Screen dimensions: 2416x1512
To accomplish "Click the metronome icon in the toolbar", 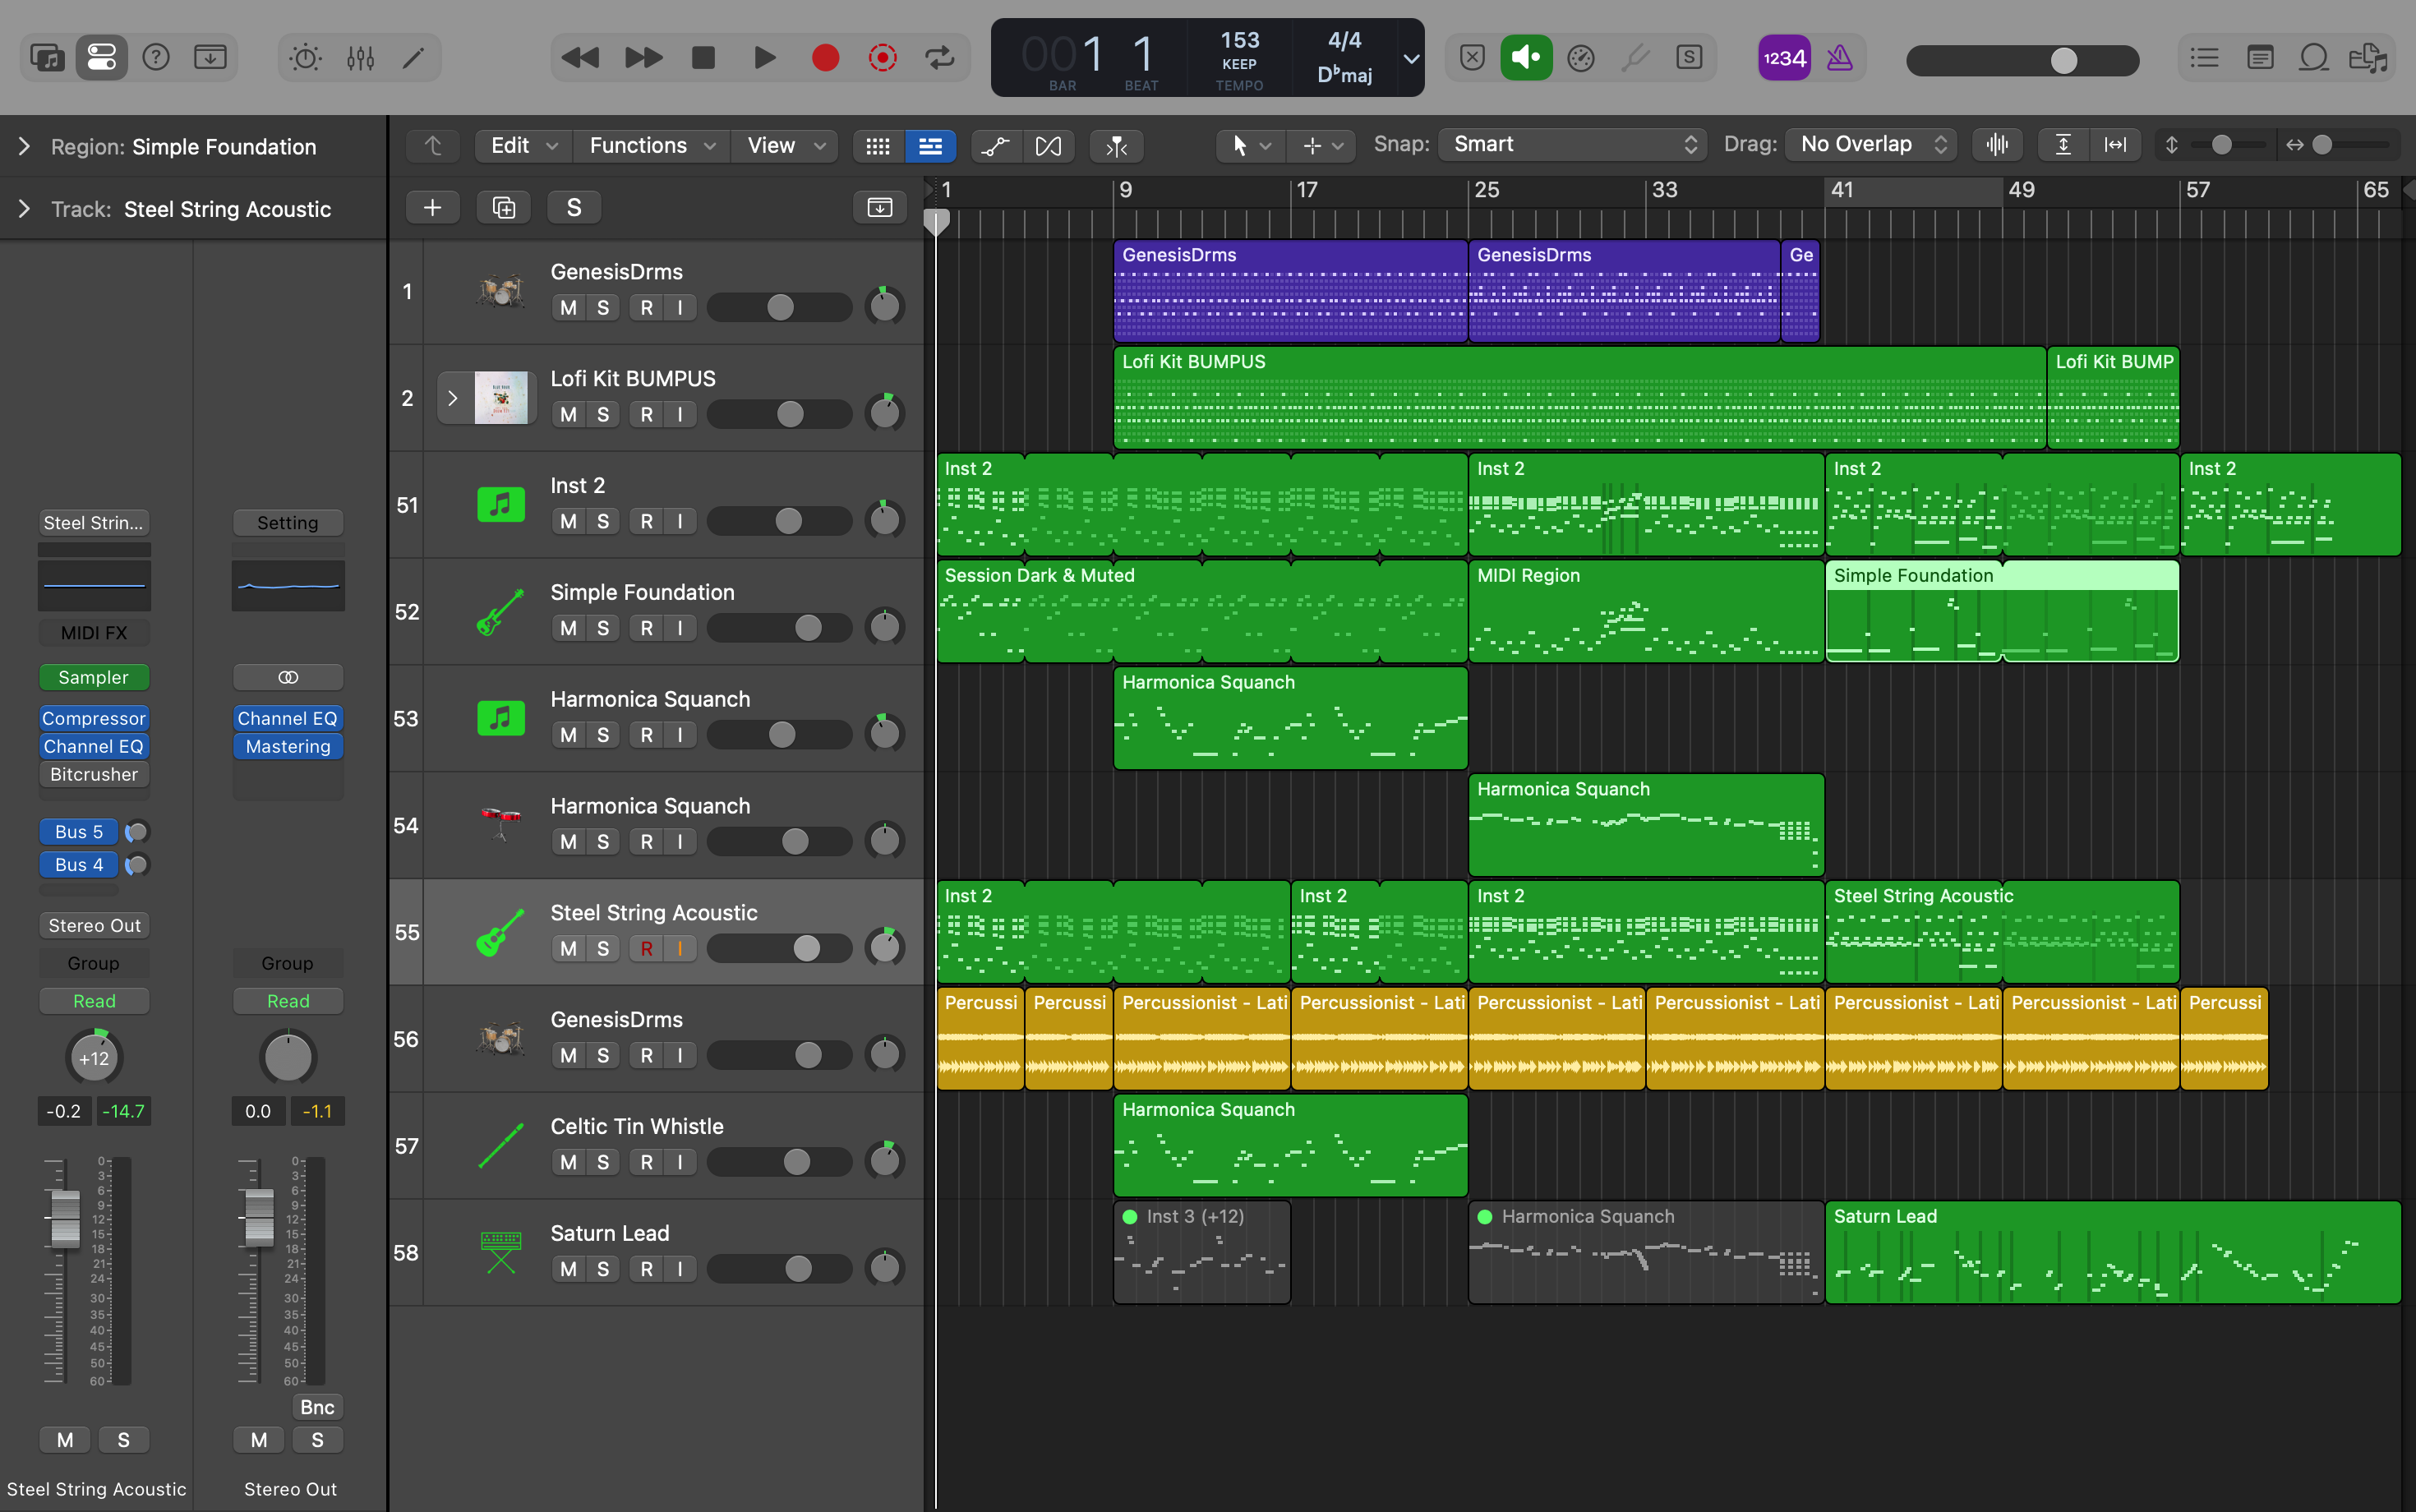I will point(1839,58).
